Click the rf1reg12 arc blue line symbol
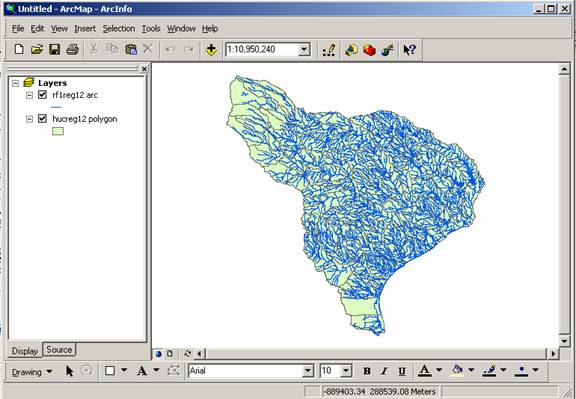 point(56,107)
